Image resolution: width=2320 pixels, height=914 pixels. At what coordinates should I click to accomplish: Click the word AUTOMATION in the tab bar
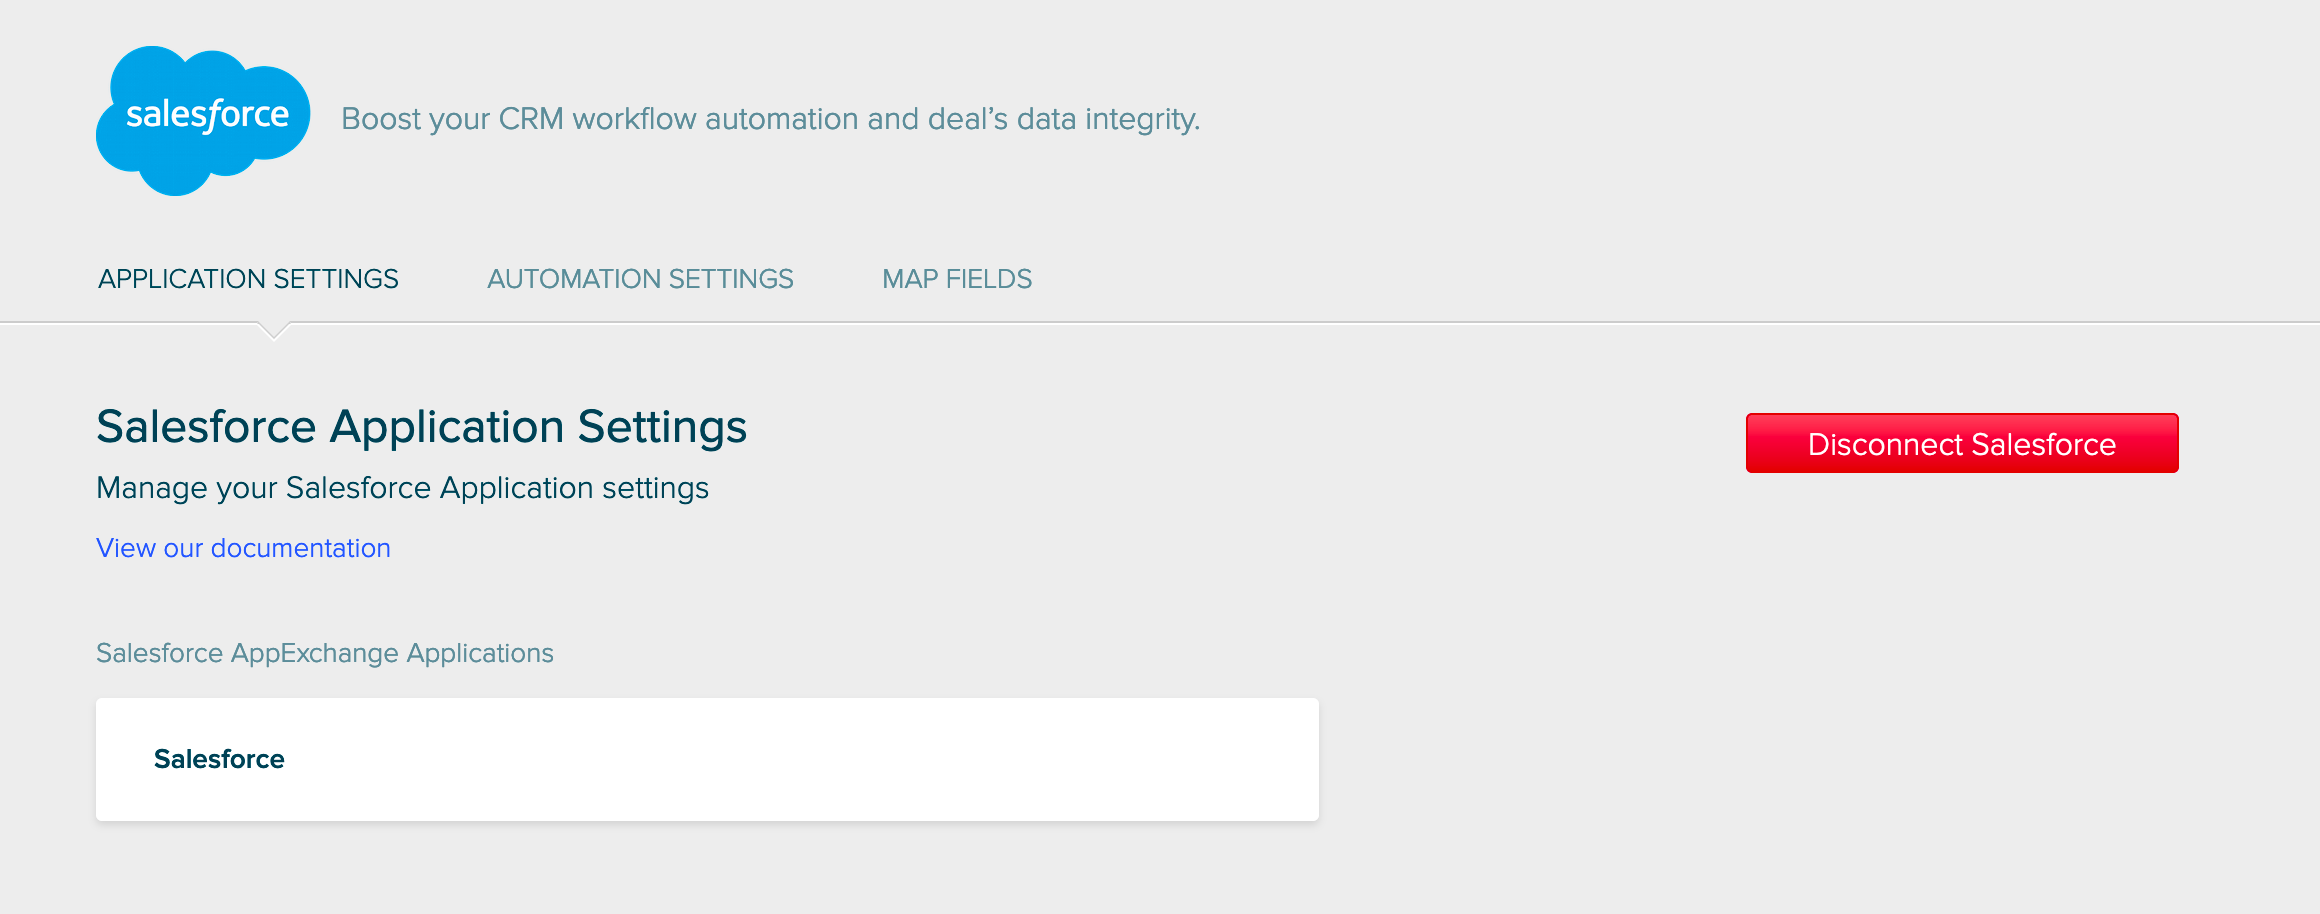574,279
